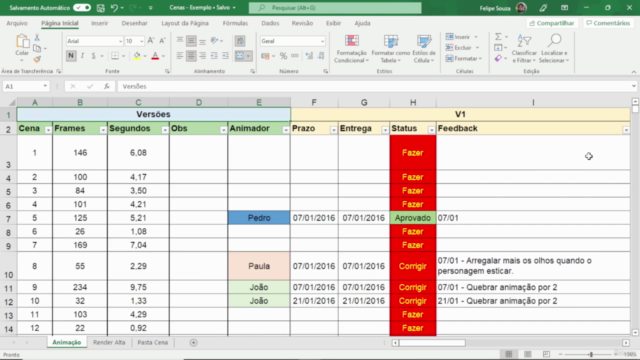
Task: Align text to the left icon
Action: (x=180, y=56)
